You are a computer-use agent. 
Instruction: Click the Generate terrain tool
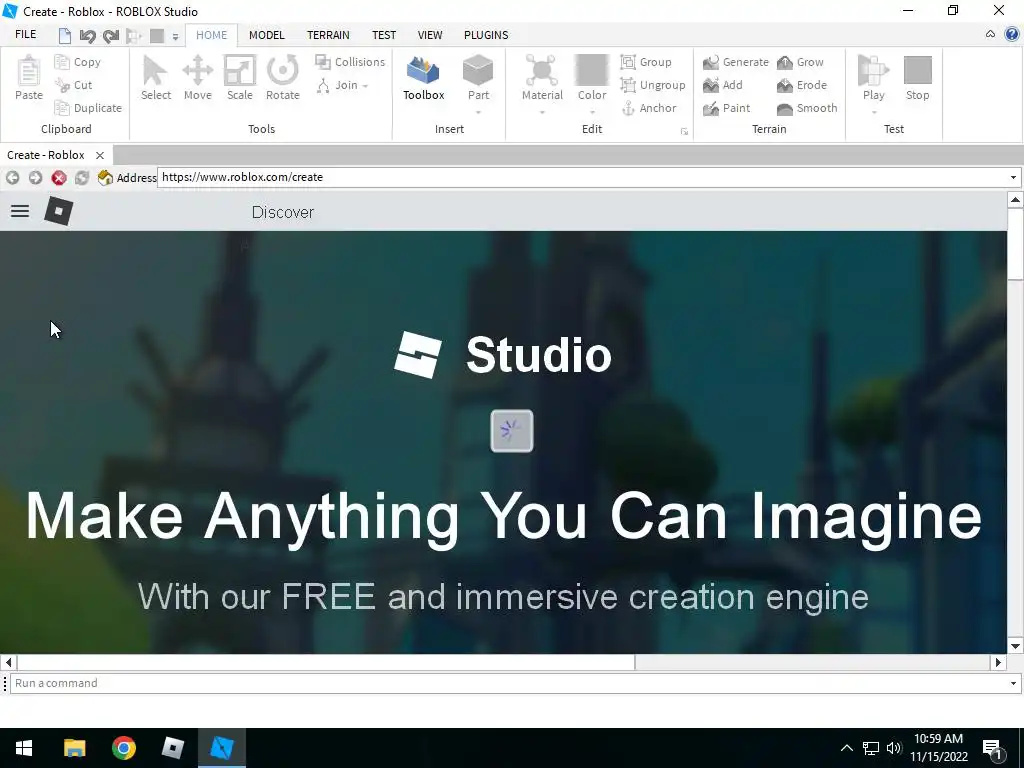point(735,62)
